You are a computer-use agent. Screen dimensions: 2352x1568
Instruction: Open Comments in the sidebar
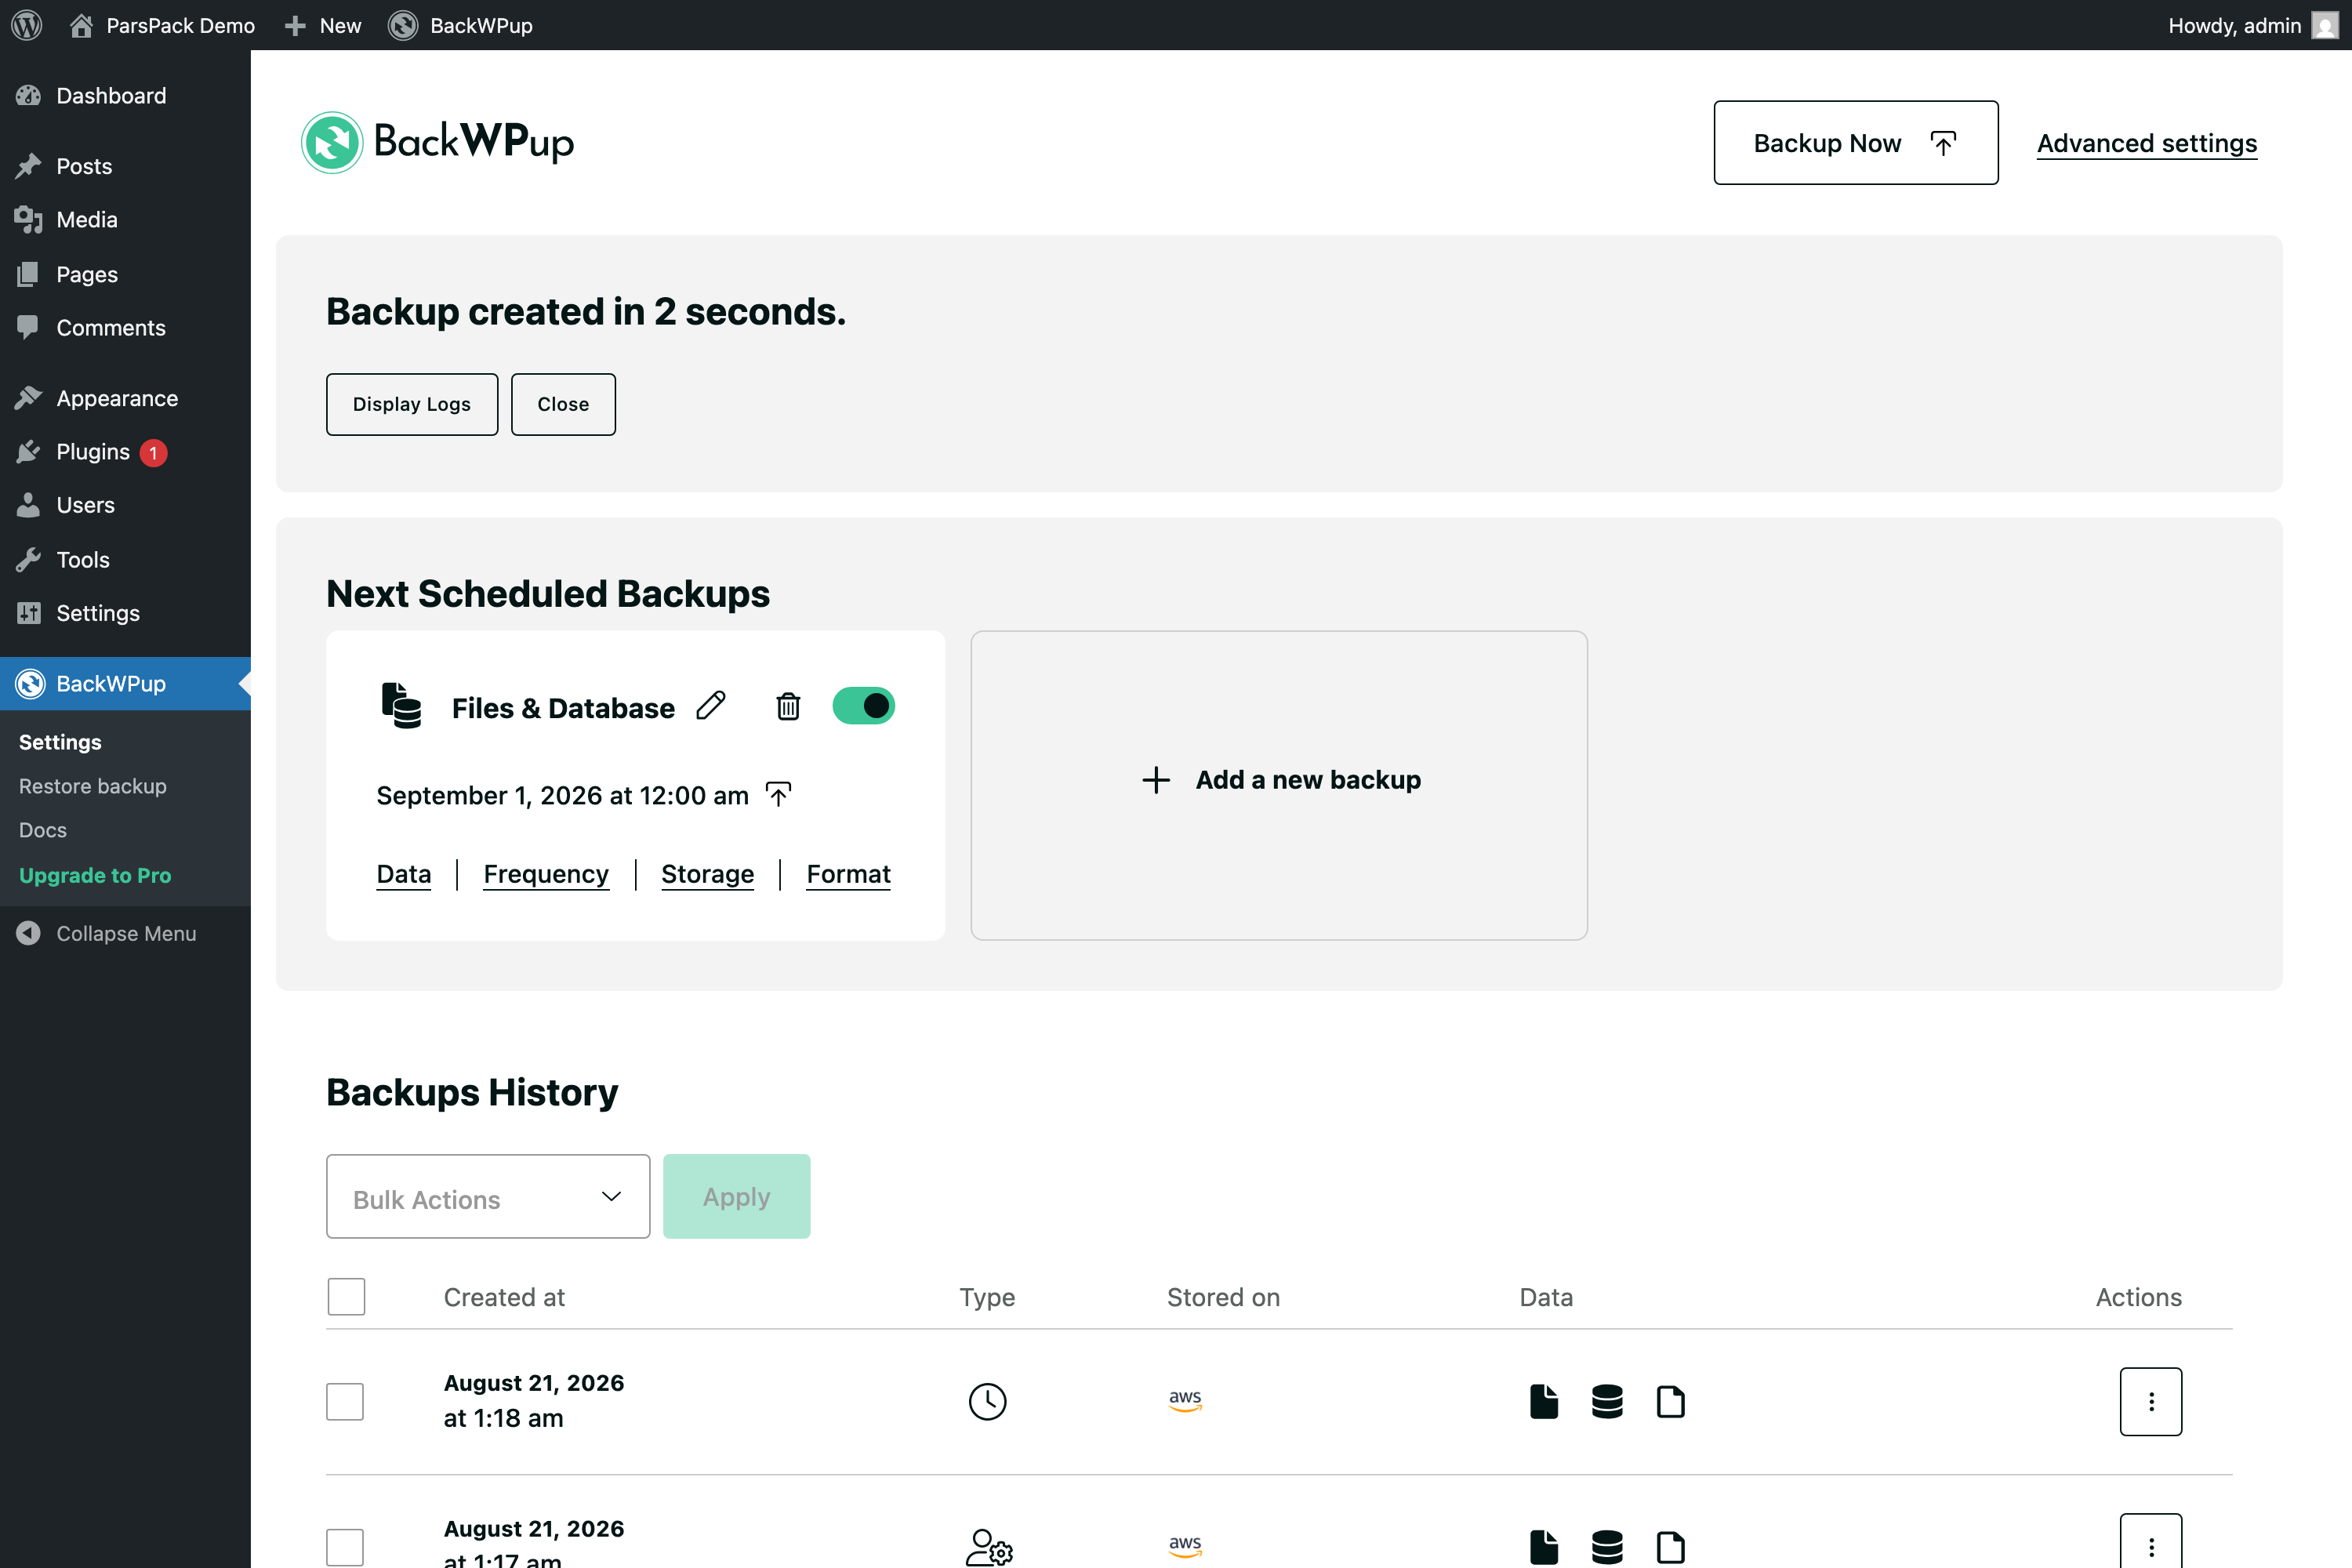tap(125, 327)
